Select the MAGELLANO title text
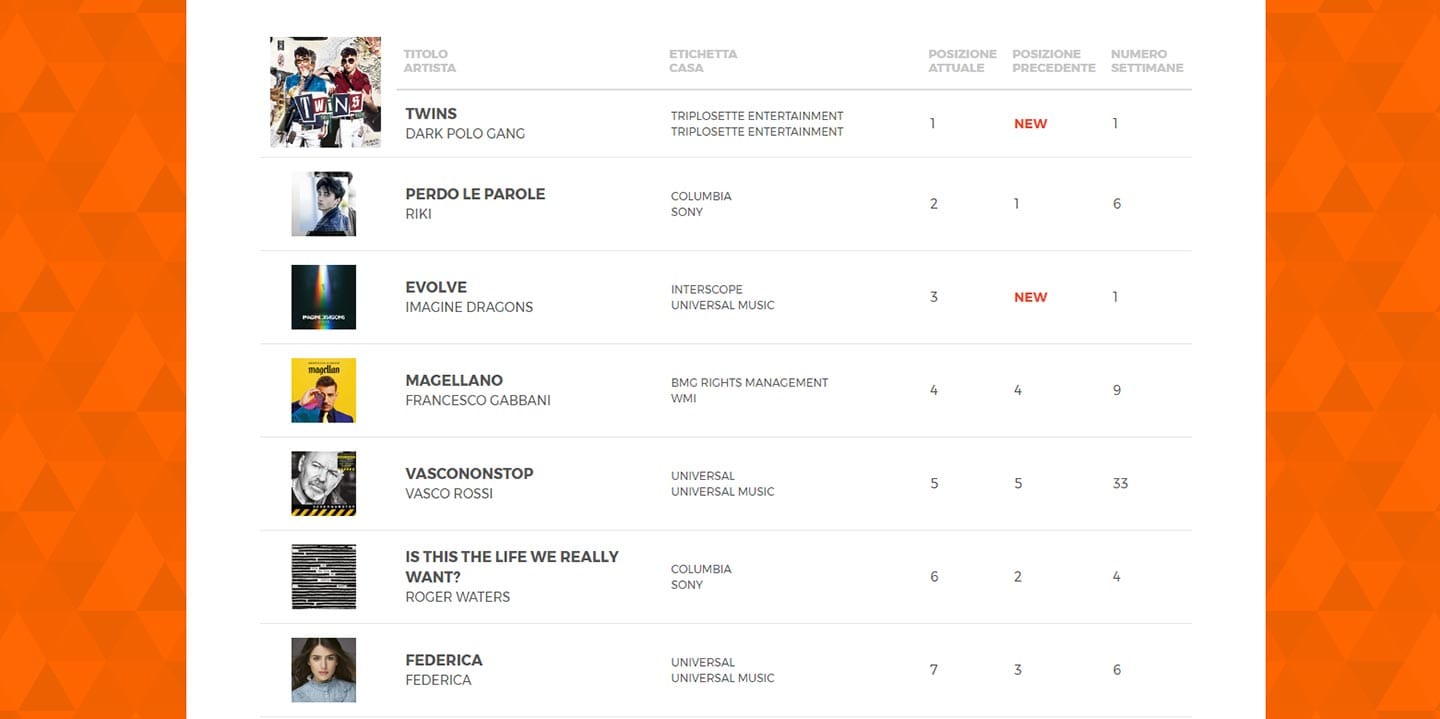Image resolution: width=1440 pixels, height=719 pixels. [x=454, y=380]
